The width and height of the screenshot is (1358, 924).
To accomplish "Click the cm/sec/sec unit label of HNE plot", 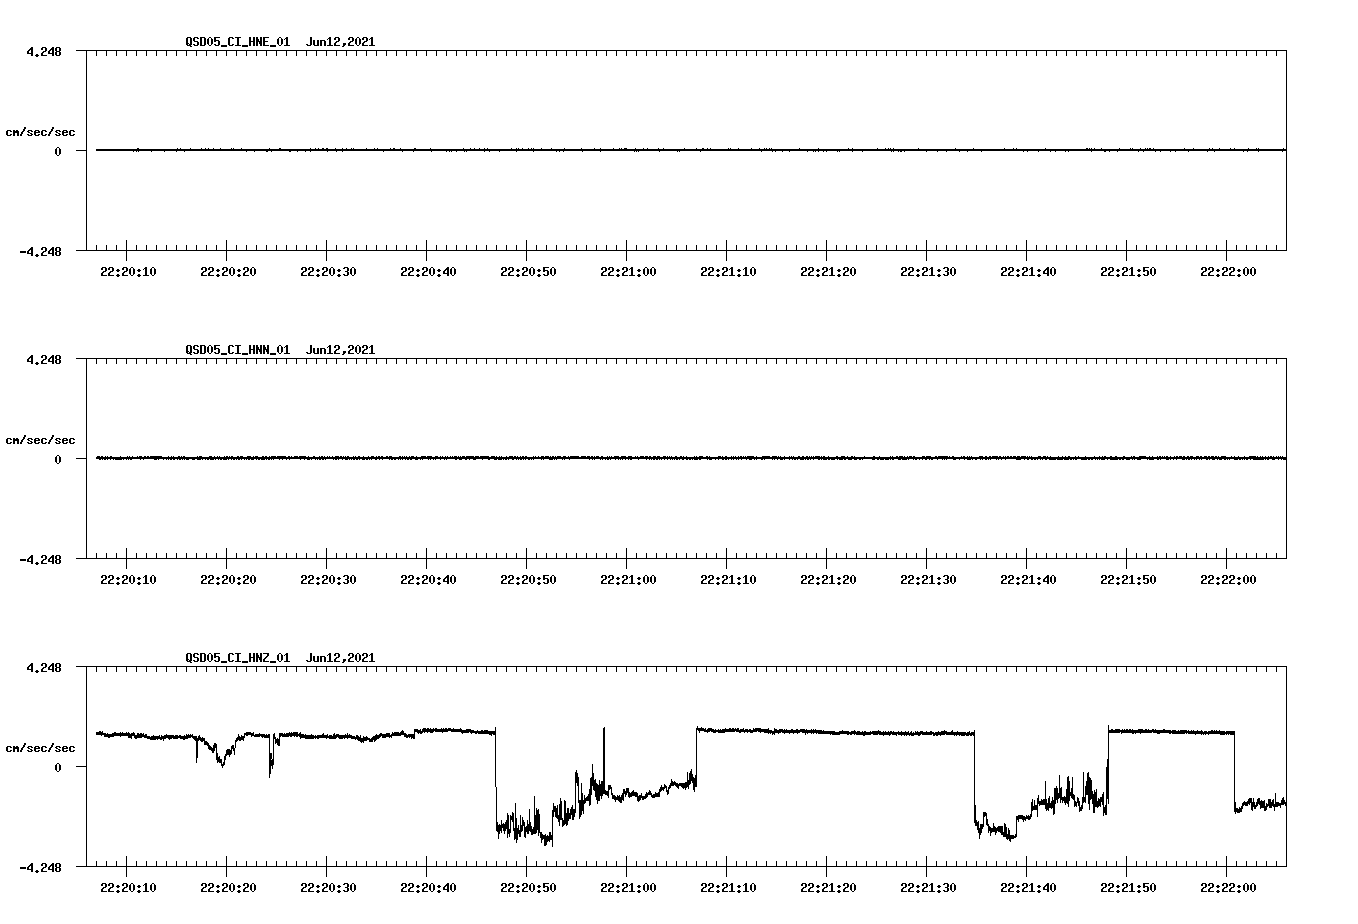I will click(40, 132).
